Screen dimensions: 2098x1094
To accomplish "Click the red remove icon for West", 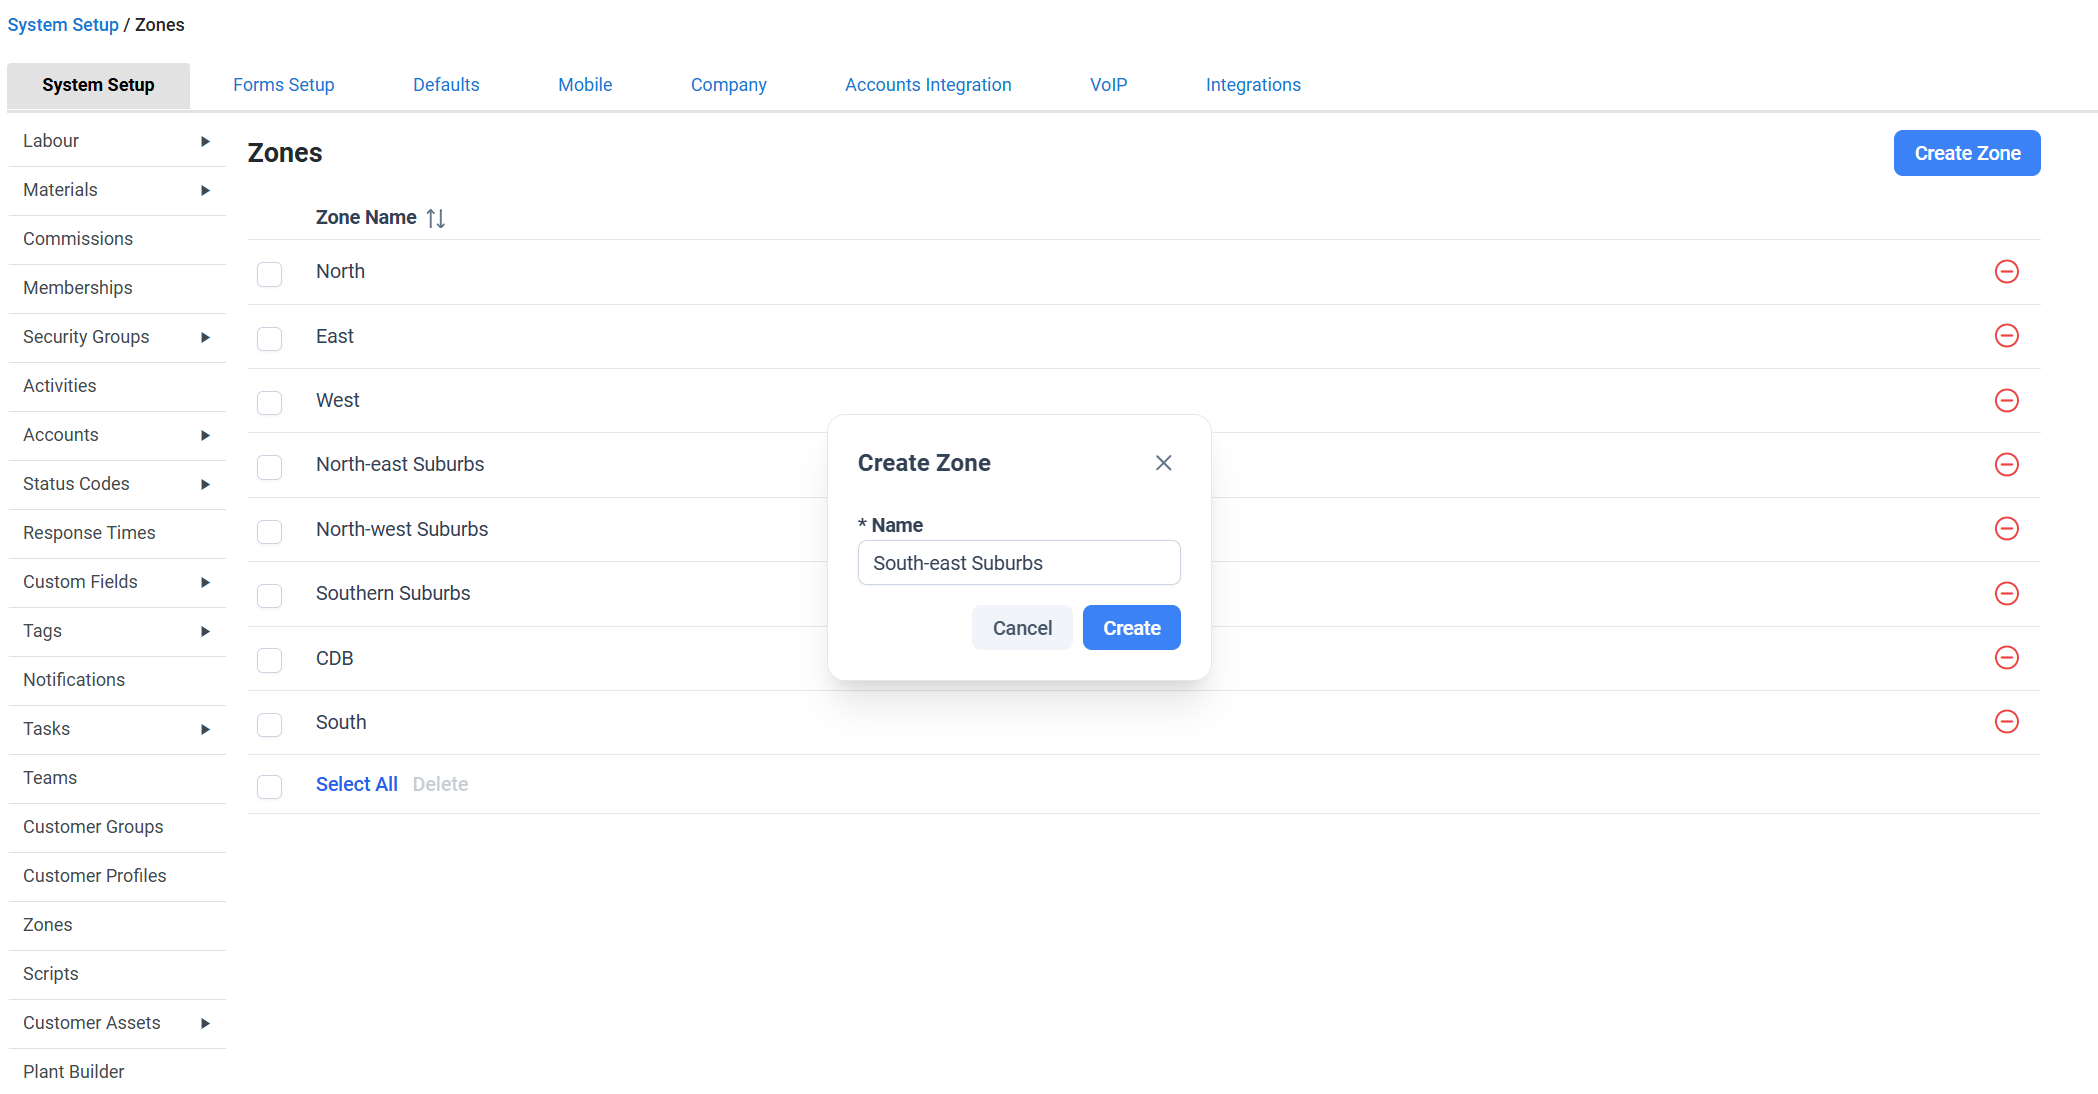I will 2006,401.
